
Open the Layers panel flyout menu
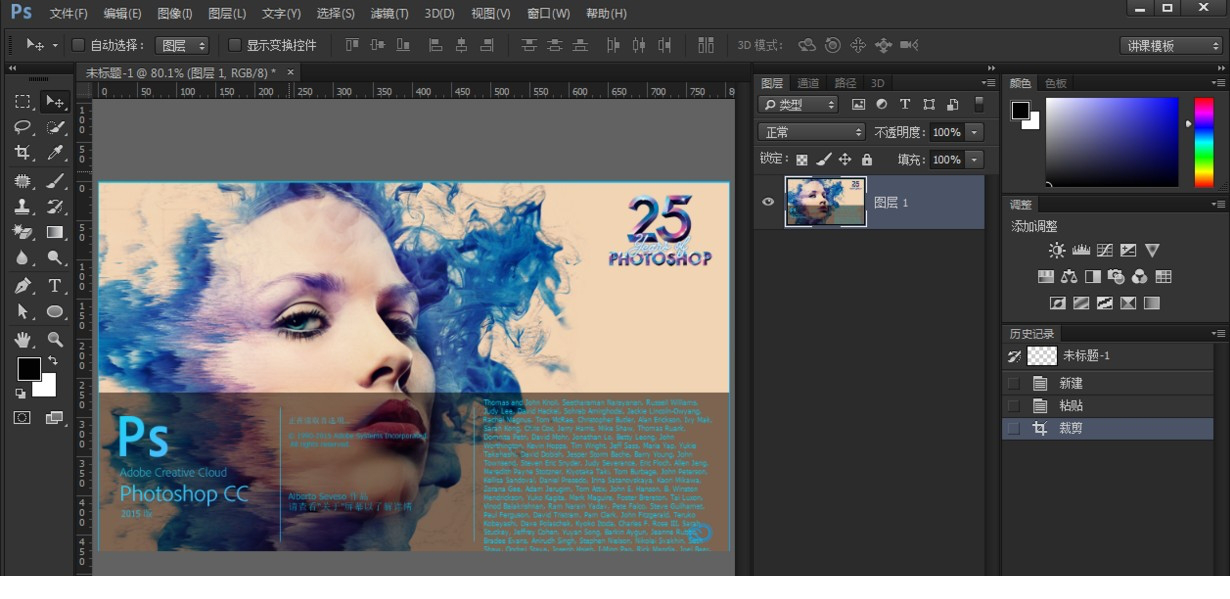[989, 83]
